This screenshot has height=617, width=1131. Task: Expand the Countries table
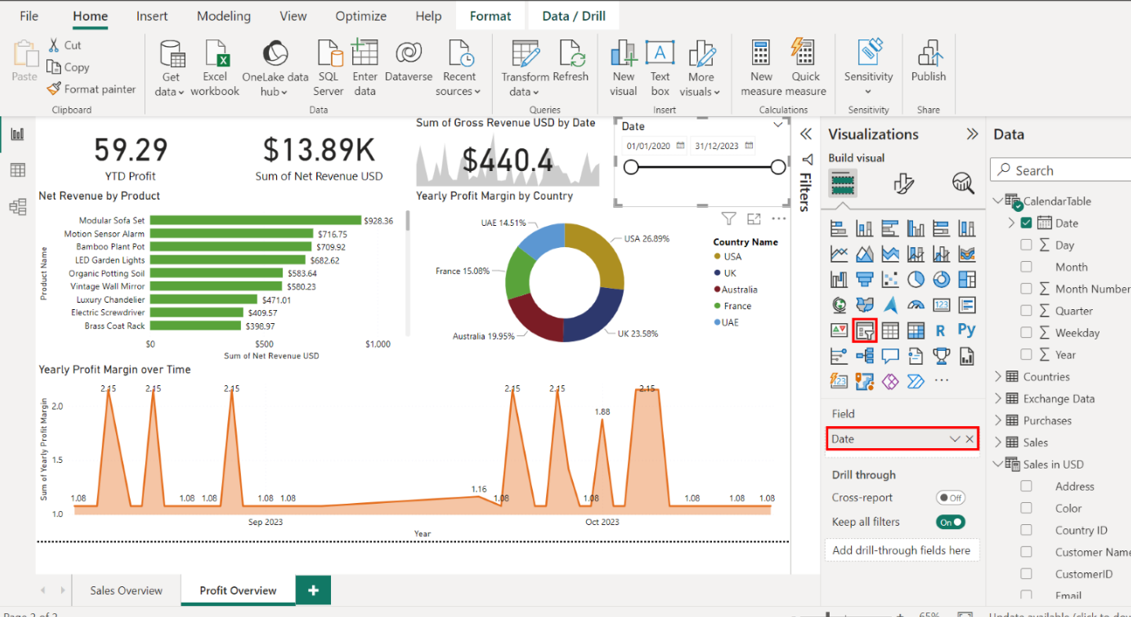998,377
